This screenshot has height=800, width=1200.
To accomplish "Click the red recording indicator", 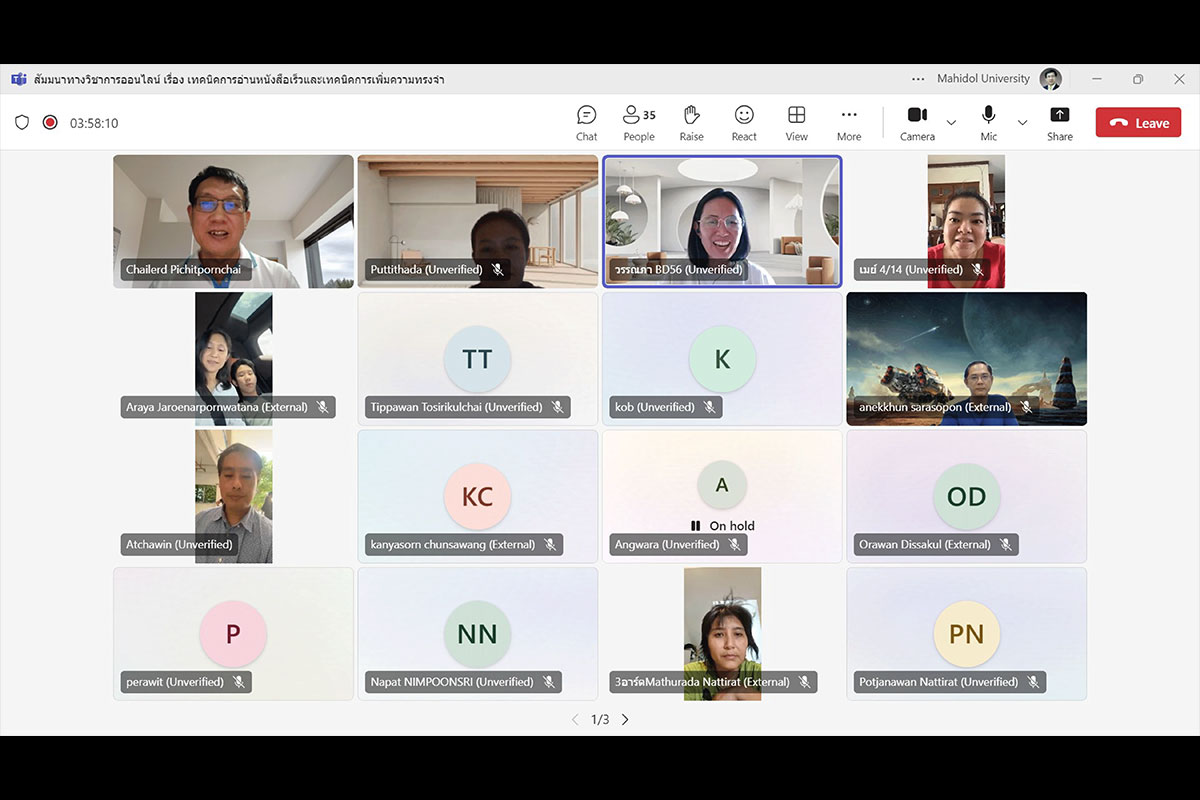I will [50, 123].
